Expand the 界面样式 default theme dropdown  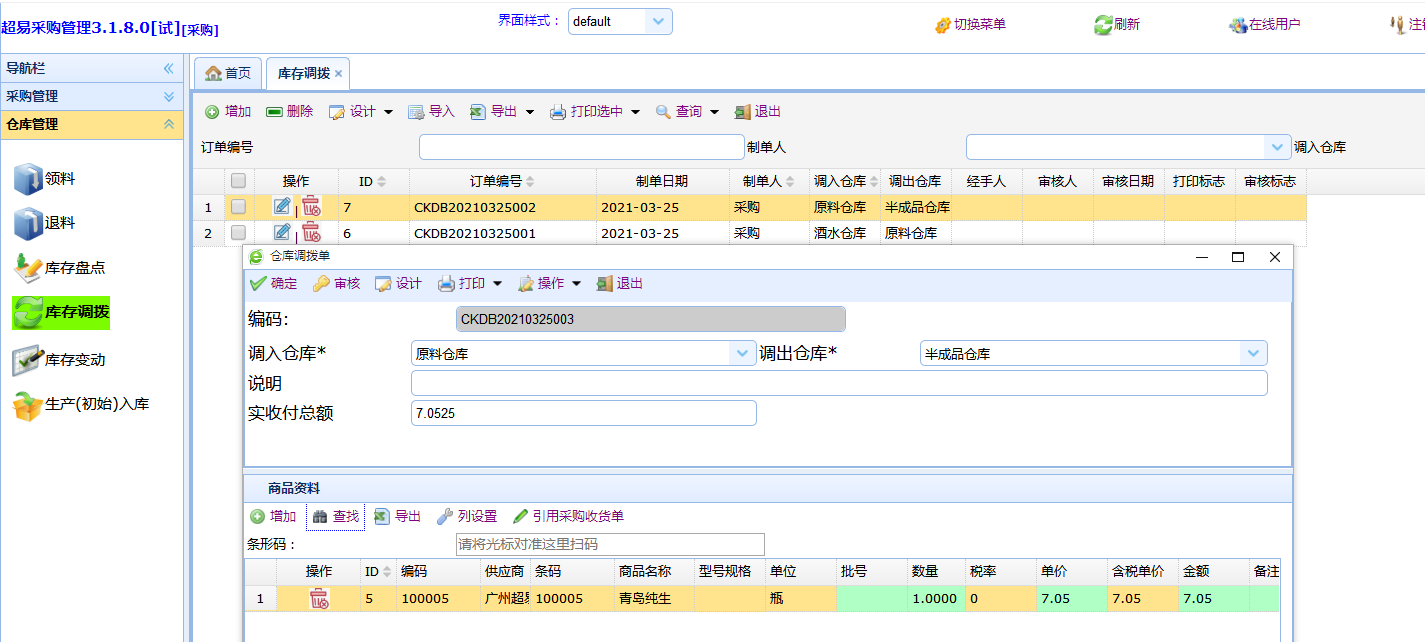[x=658, y=21]
